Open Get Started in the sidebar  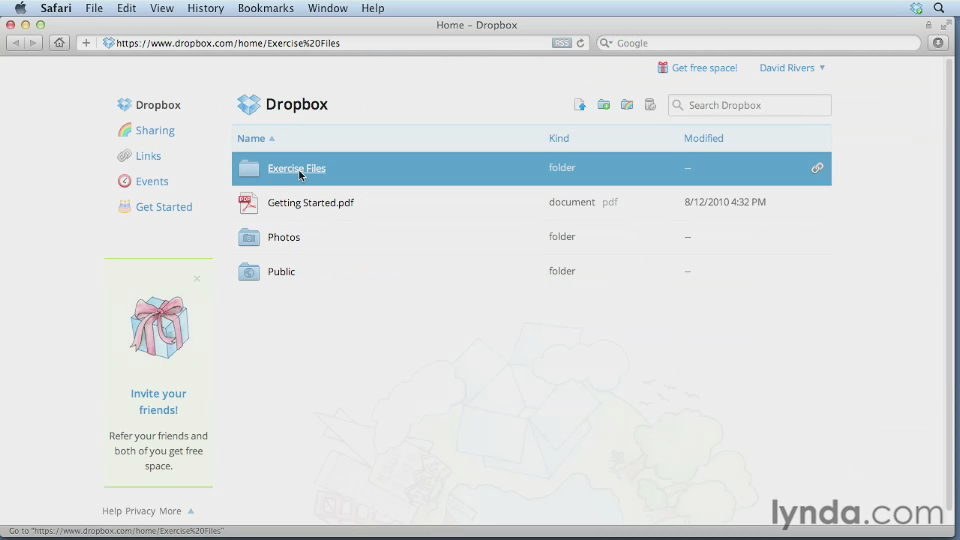[163, 206]
